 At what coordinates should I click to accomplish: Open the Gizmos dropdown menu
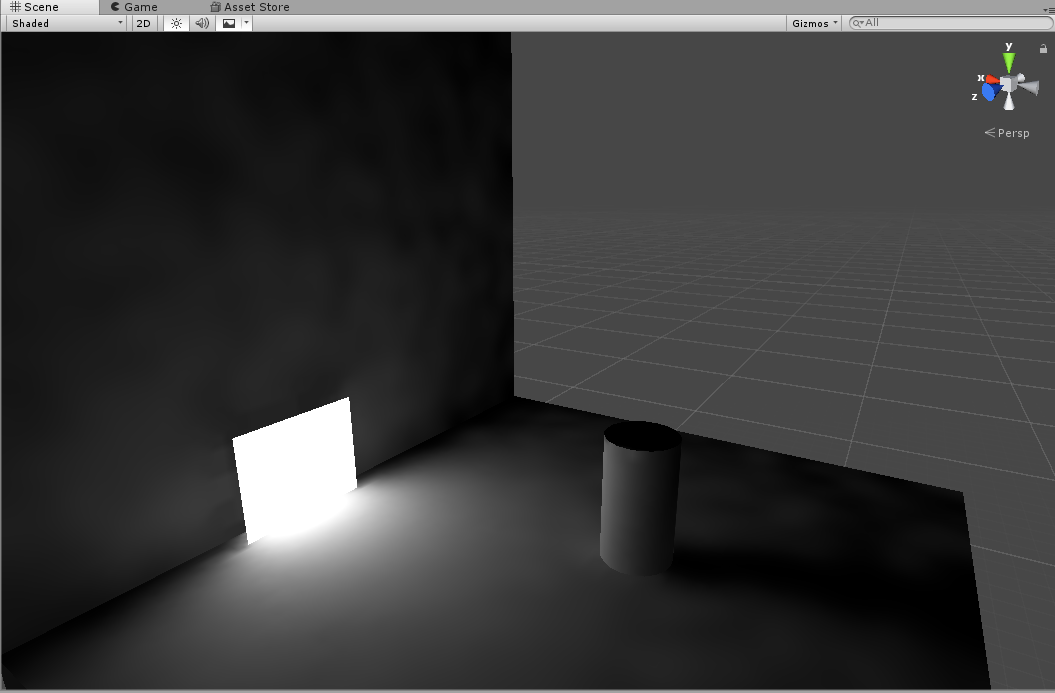coord(814,23)
